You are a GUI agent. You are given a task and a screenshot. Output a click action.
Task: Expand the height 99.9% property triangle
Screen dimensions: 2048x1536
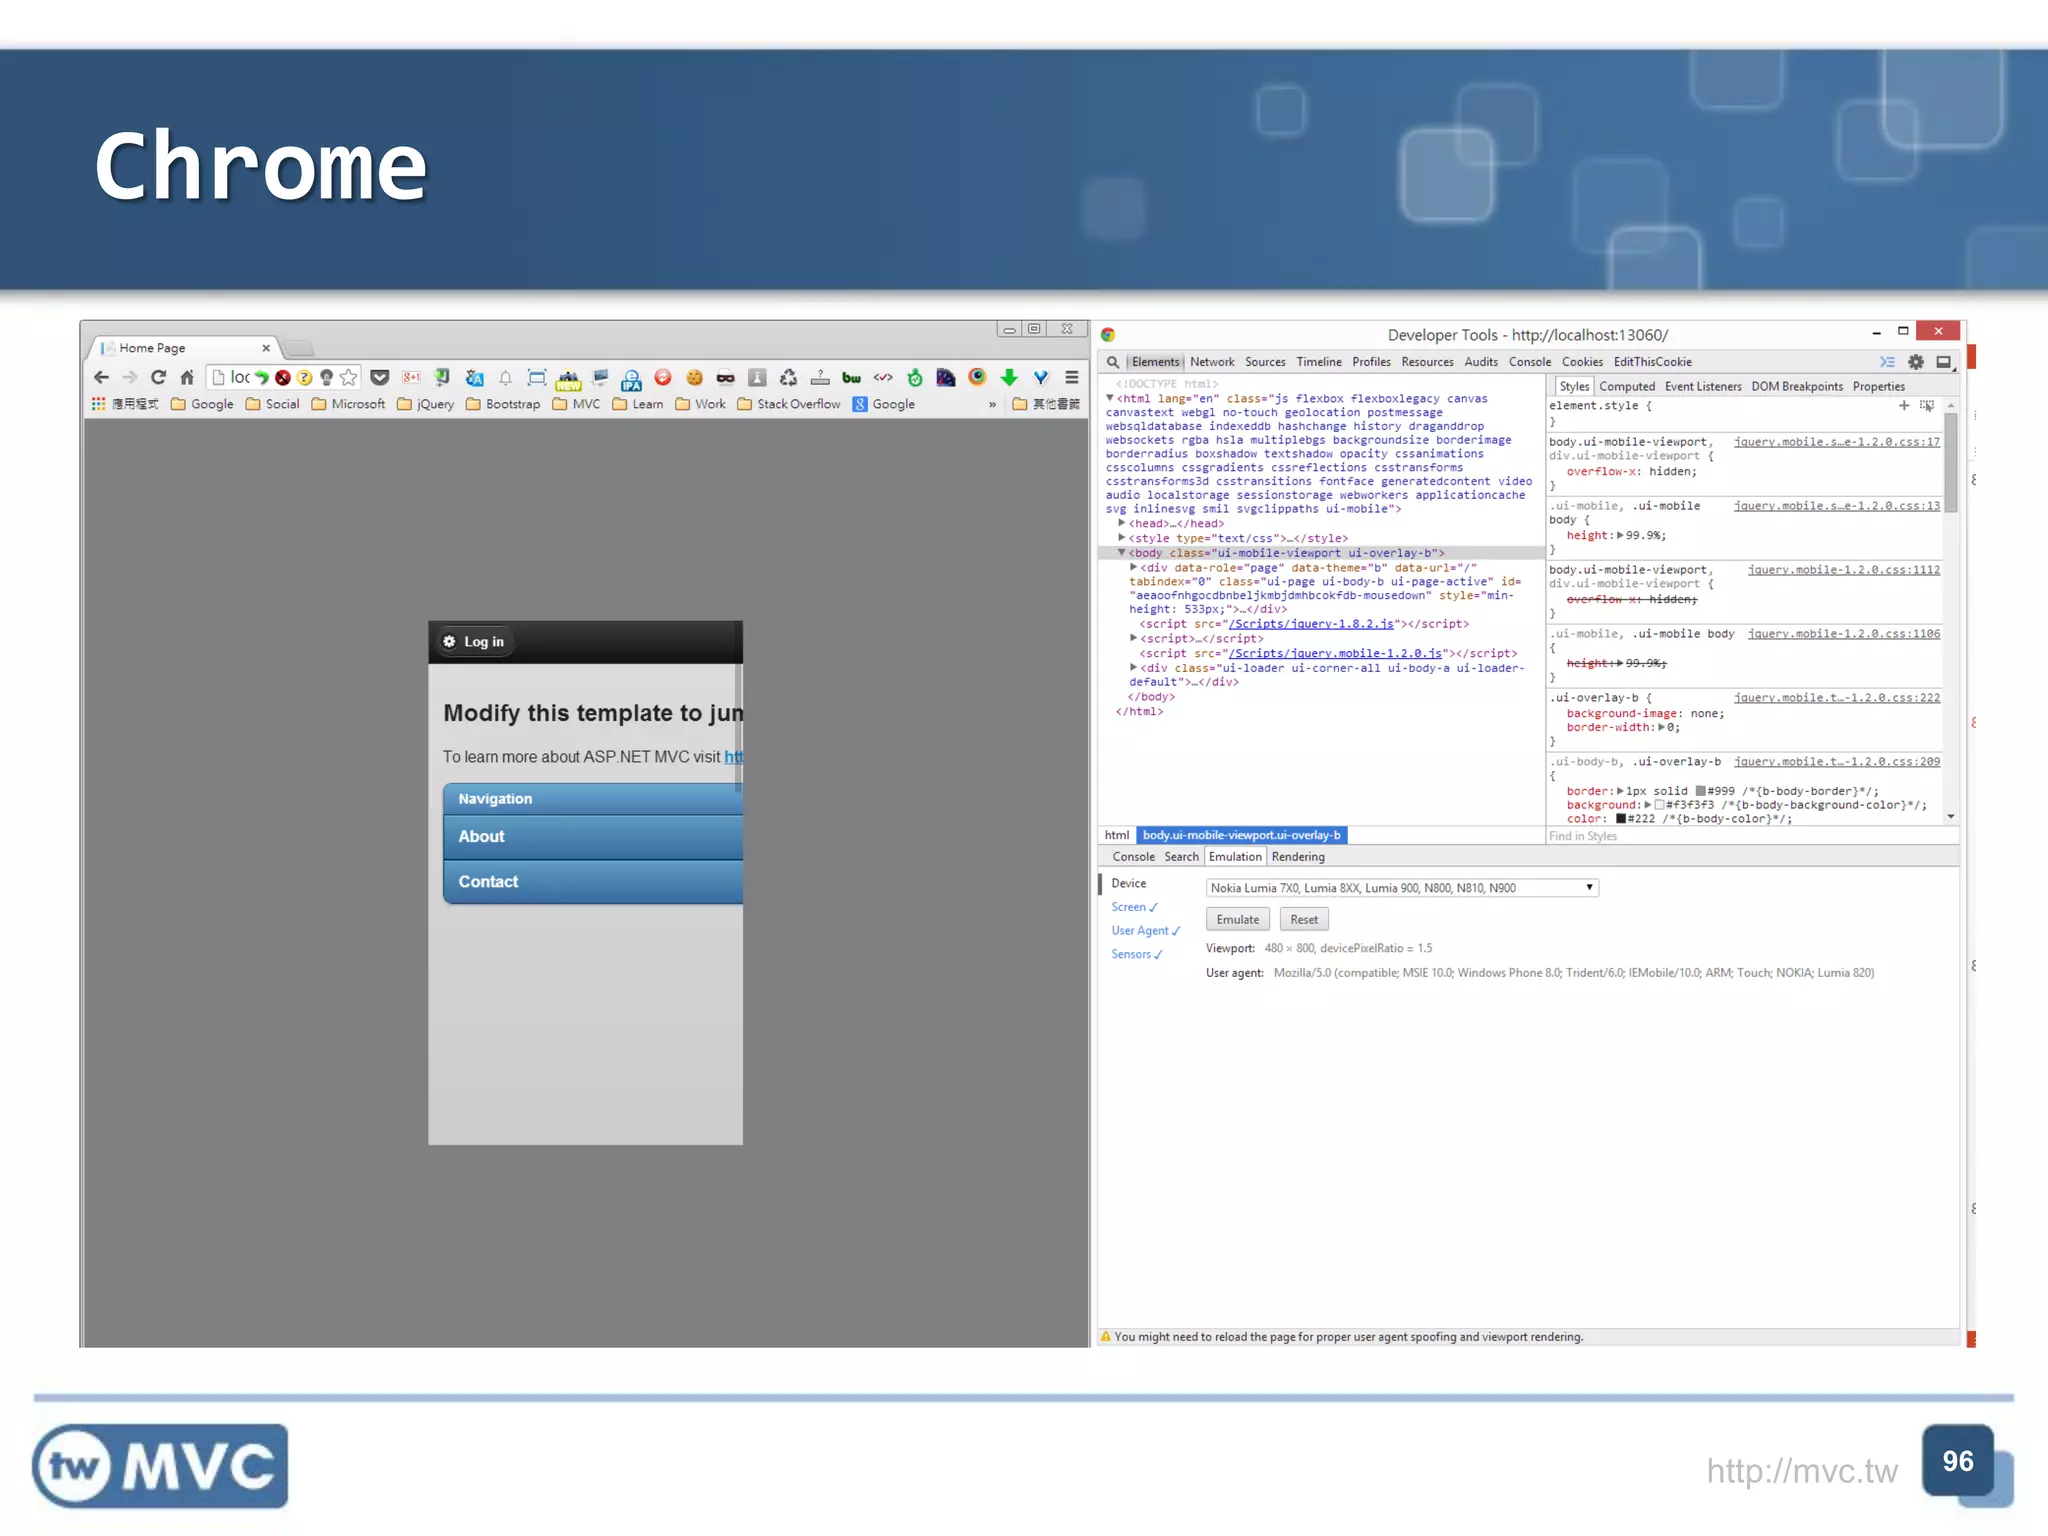1620,535
